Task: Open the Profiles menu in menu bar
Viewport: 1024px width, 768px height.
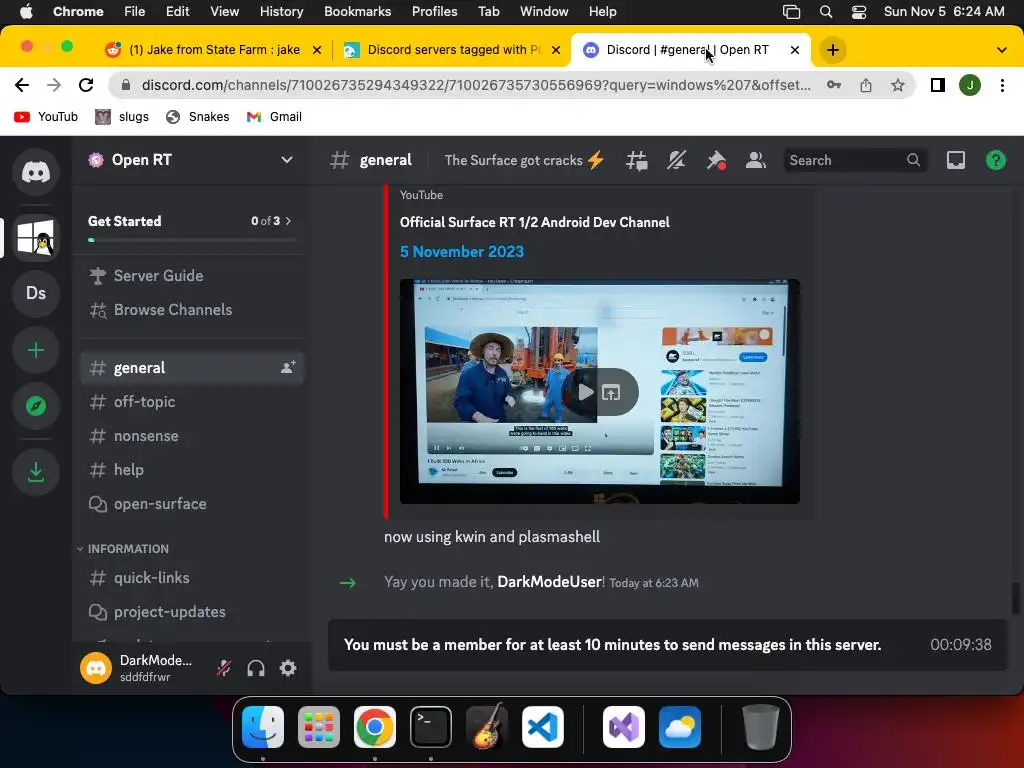Action: point(434,11)
